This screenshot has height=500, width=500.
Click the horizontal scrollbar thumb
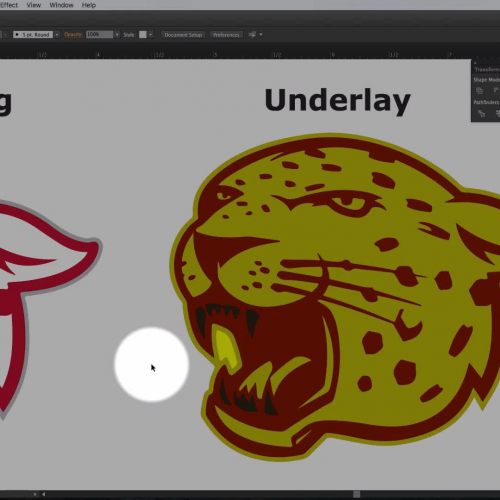coord(357,494)
